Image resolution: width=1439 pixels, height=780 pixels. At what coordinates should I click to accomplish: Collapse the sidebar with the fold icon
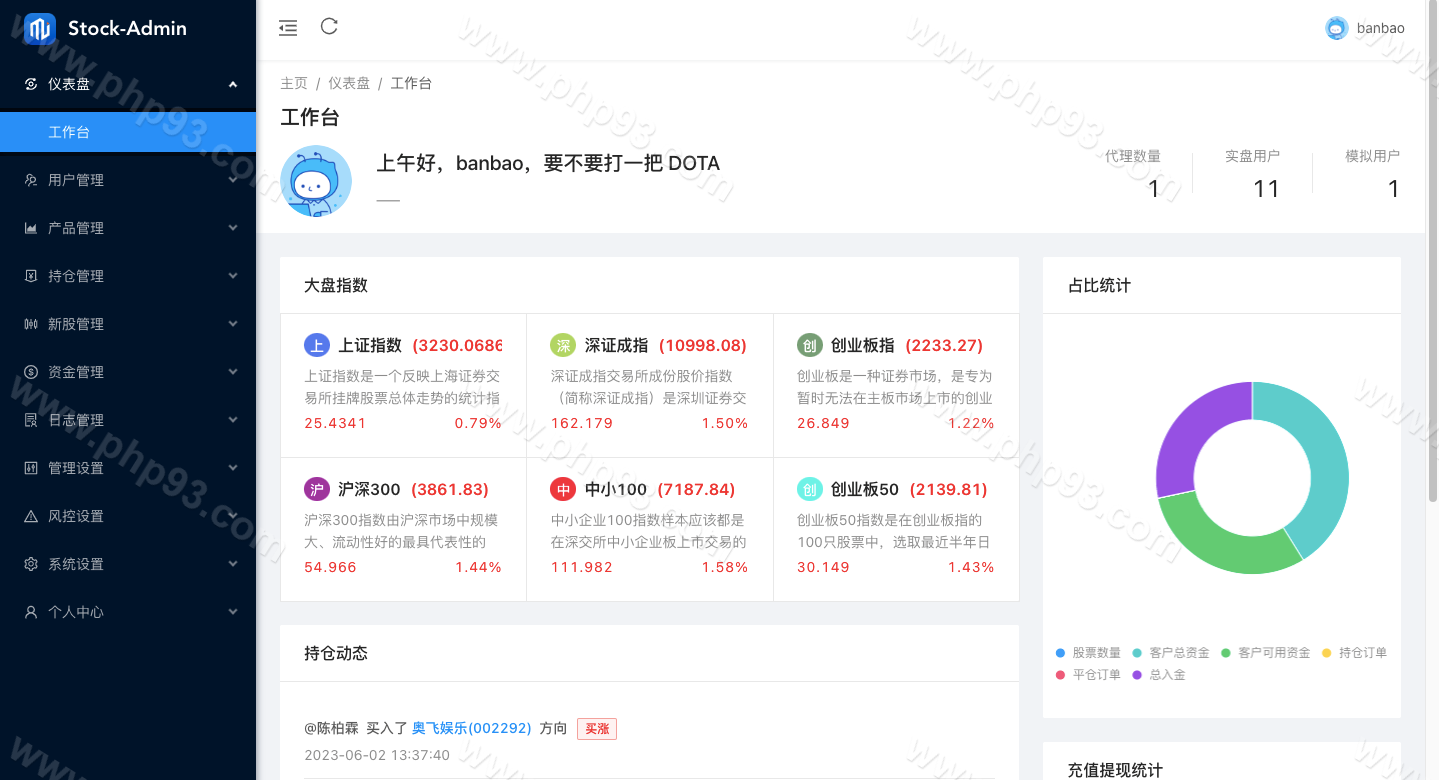tap(288, 28)
